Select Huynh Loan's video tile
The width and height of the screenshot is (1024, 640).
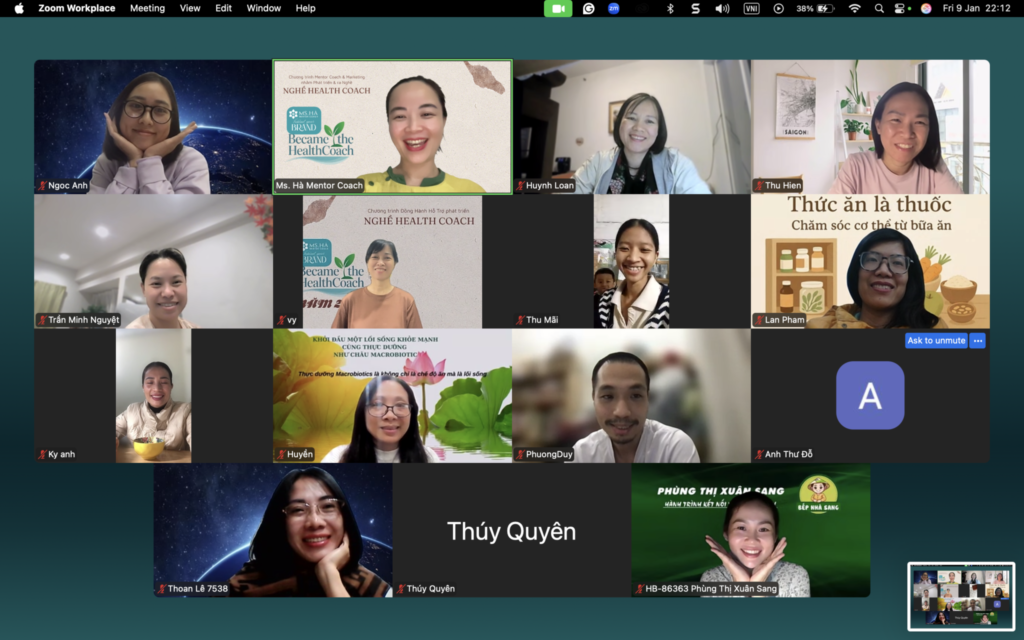(x=632, y=127)
